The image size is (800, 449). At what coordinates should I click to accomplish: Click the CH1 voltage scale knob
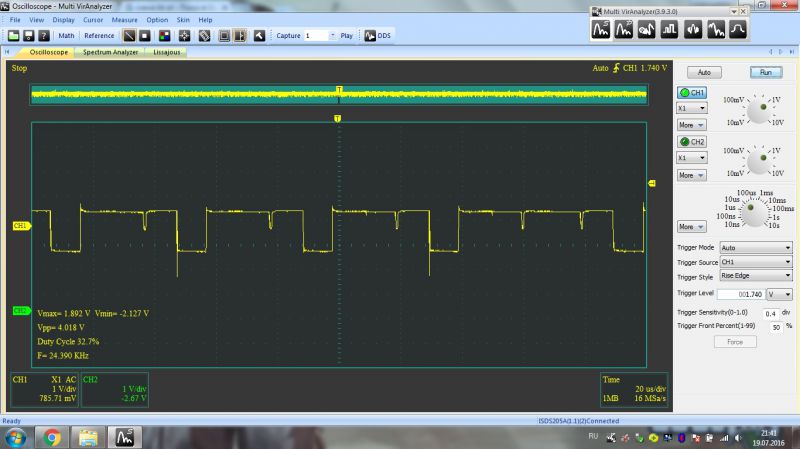point(759,111)
